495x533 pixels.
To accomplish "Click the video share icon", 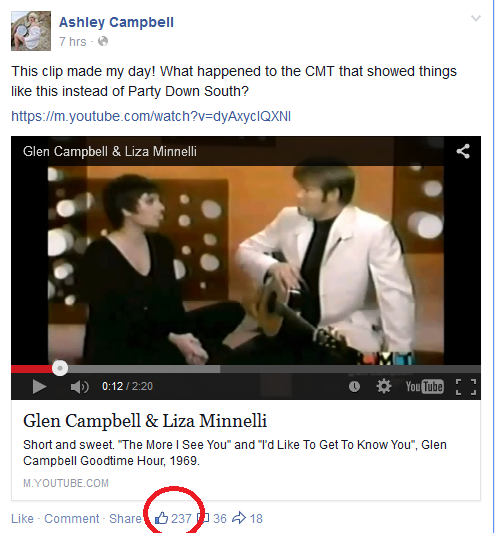I will coord(463,151).
